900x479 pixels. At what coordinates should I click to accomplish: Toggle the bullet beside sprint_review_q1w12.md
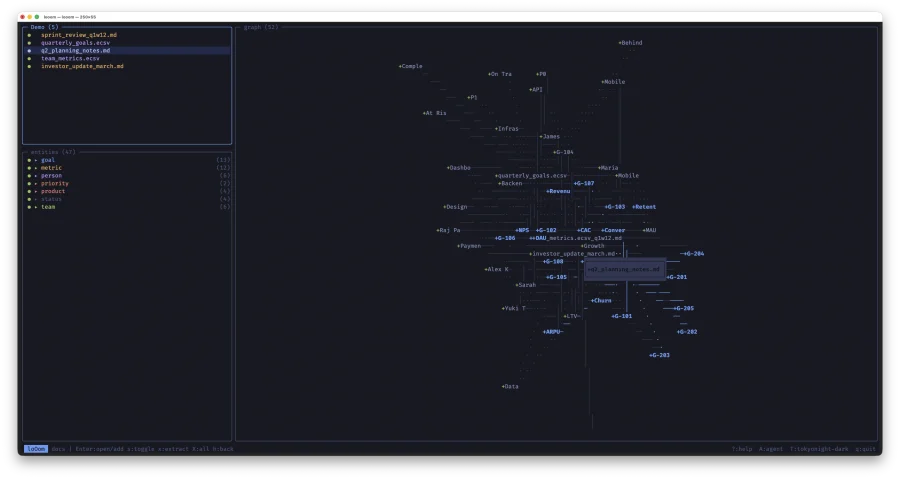pos(29,35)
